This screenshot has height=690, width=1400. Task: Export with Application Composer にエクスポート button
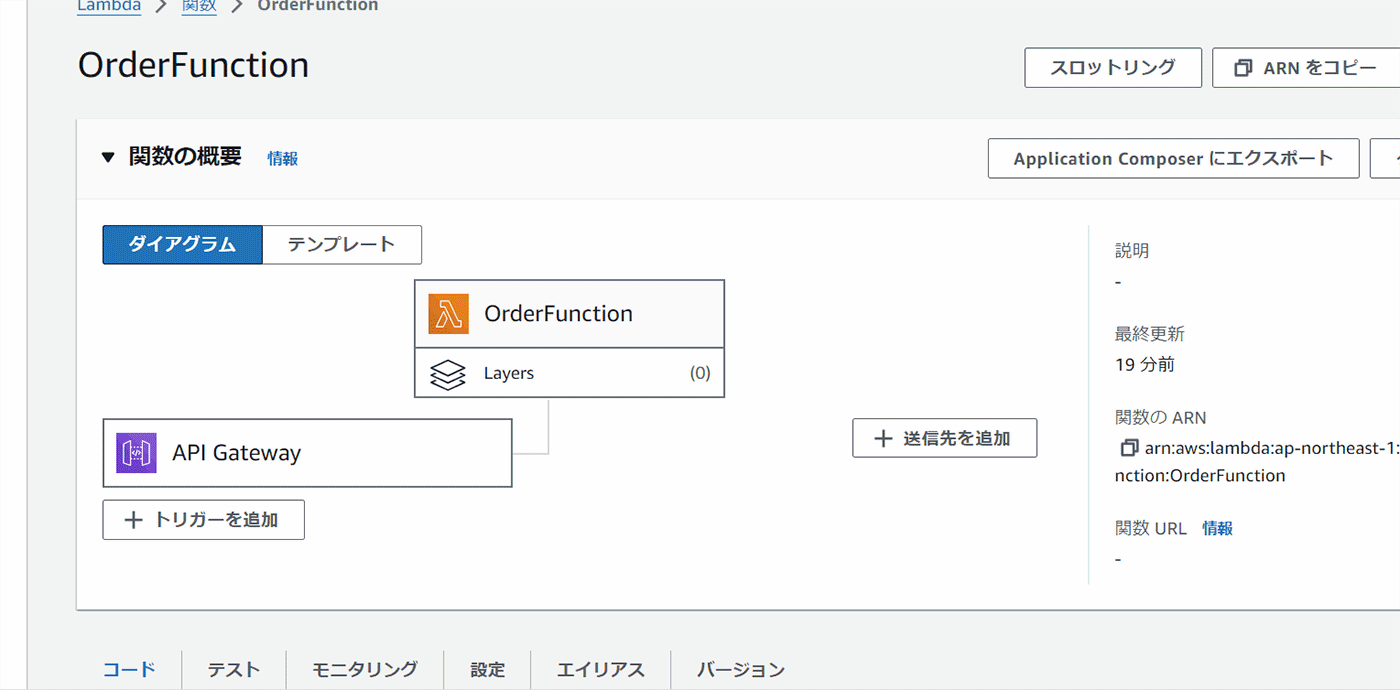click(1174, 159)
